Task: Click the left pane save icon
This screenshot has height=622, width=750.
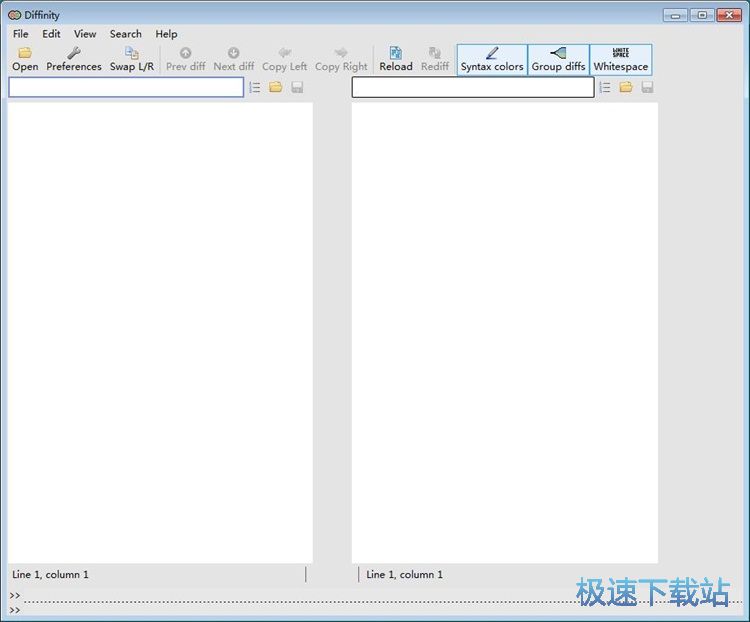Action: 297,88
